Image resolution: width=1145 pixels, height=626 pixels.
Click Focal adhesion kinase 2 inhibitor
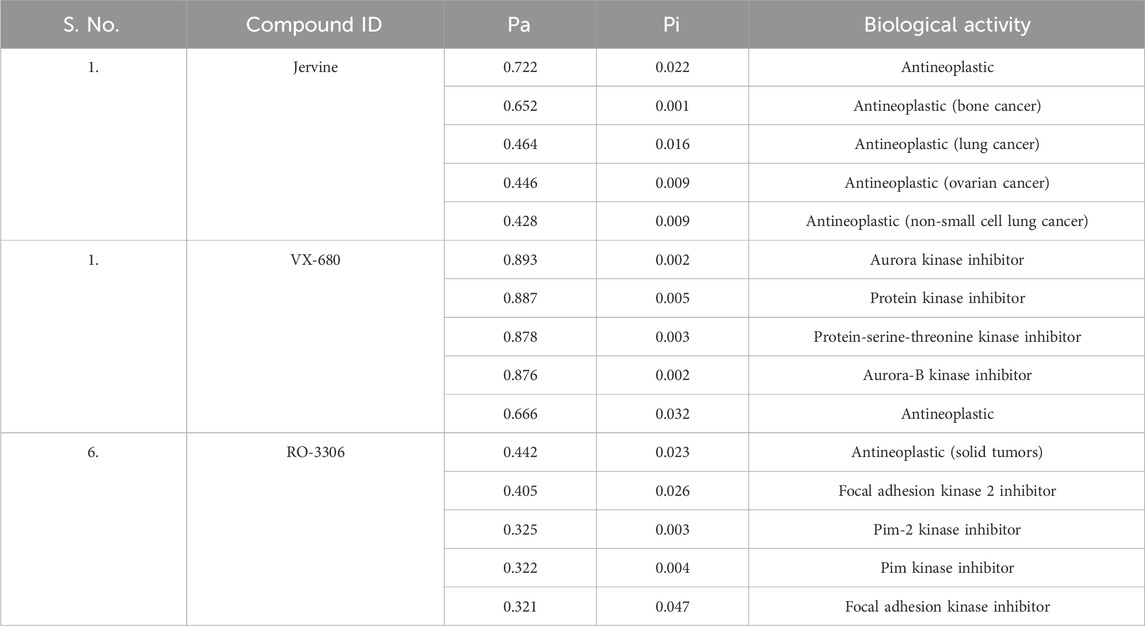(946, 491)
